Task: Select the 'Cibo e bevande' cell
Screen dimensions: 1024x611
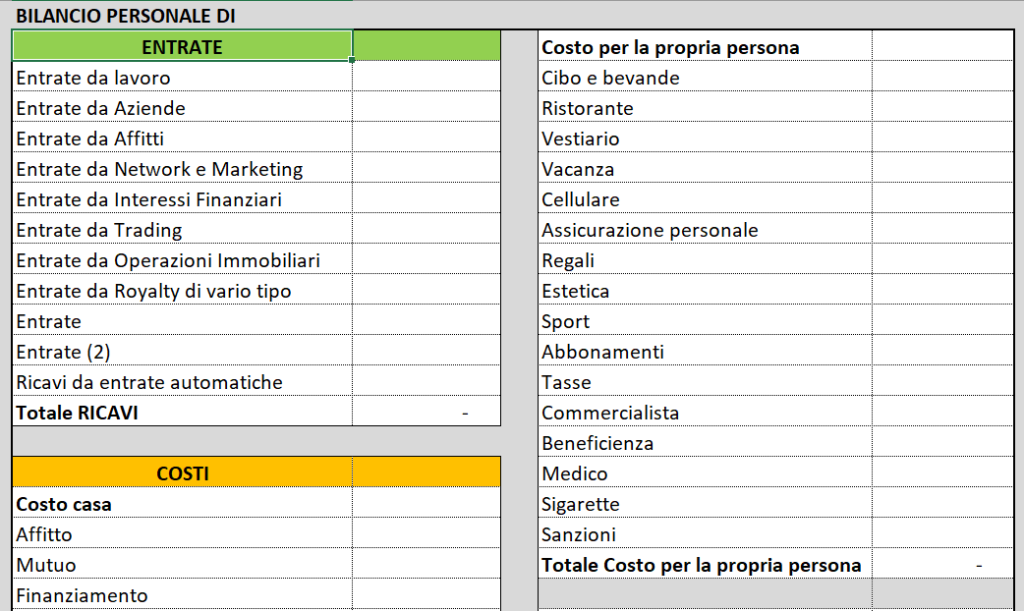Action: [704, 78]
